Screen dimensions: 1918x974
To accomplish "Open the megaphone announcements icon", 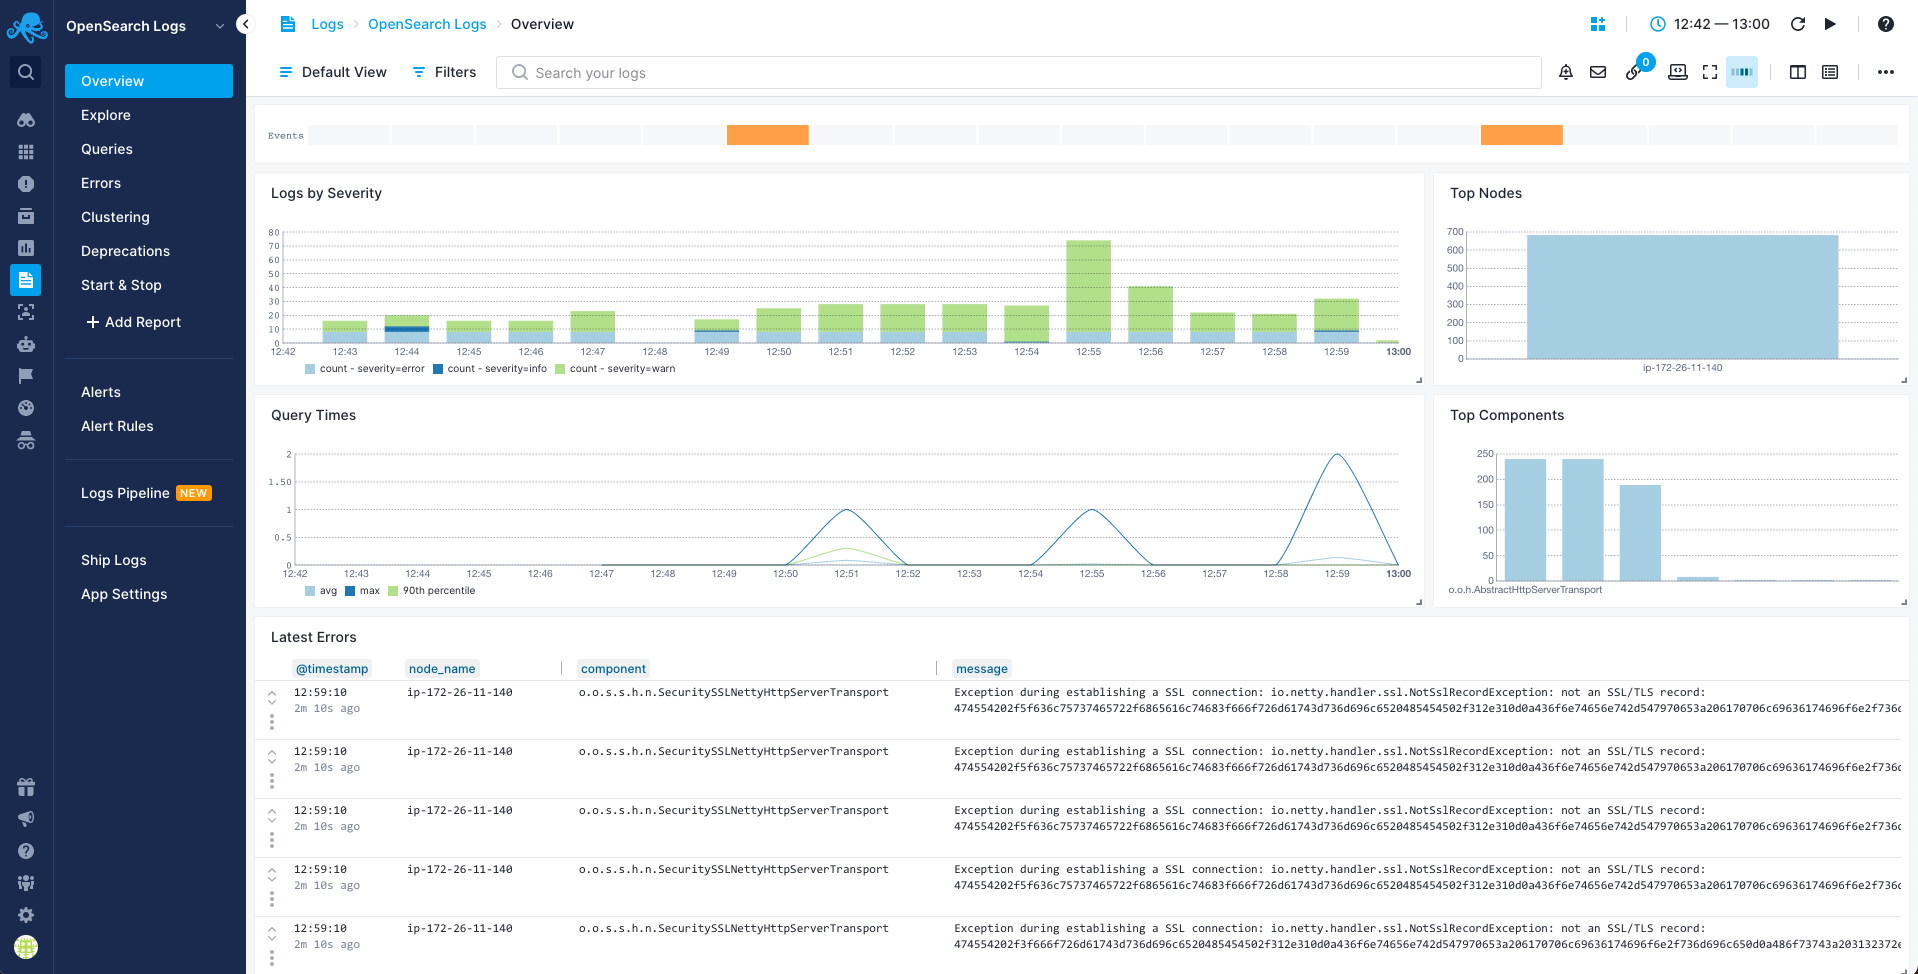I will pyautogui.click(x=26, y=819).
